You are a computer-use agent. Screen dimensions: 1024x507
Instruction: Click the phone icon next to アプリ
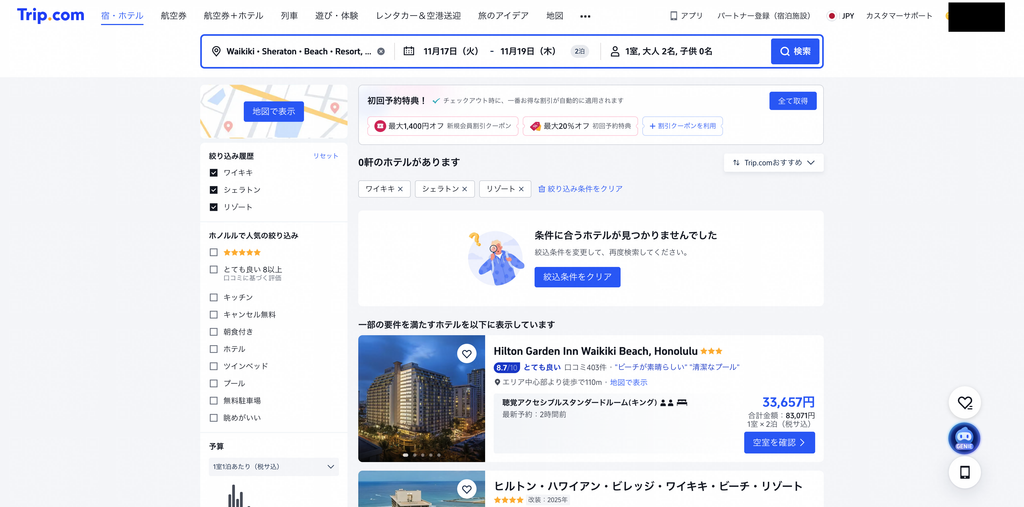coord(673,16)
